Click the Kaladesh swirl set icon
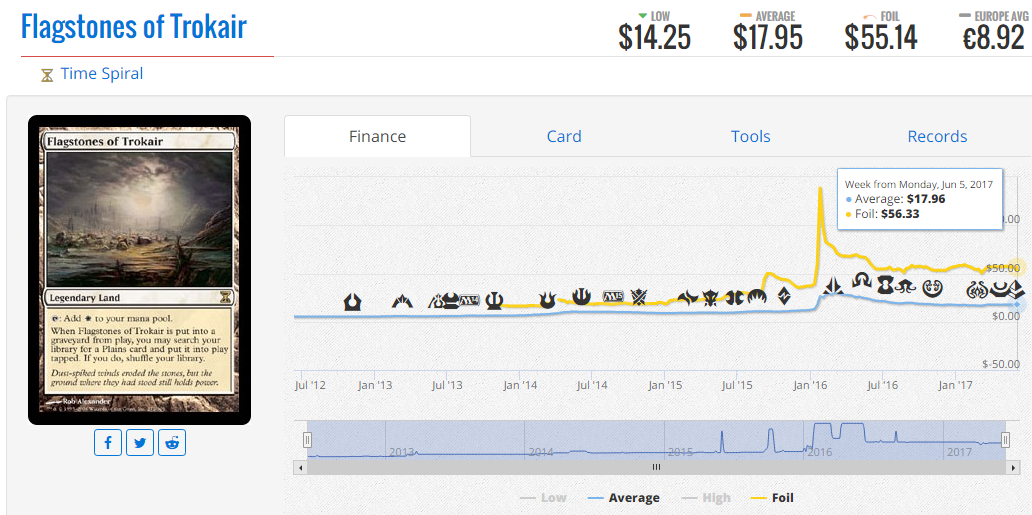Image resolution: width=1032 pixels, height=515 pixels. pyautogui.click(x=931, y=288)
